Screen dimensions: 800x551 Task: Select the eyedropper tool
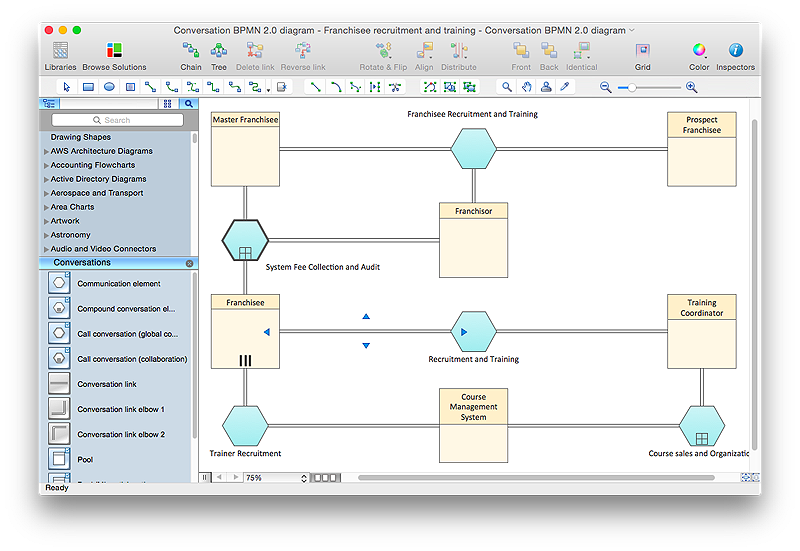[x=565, y=87]
